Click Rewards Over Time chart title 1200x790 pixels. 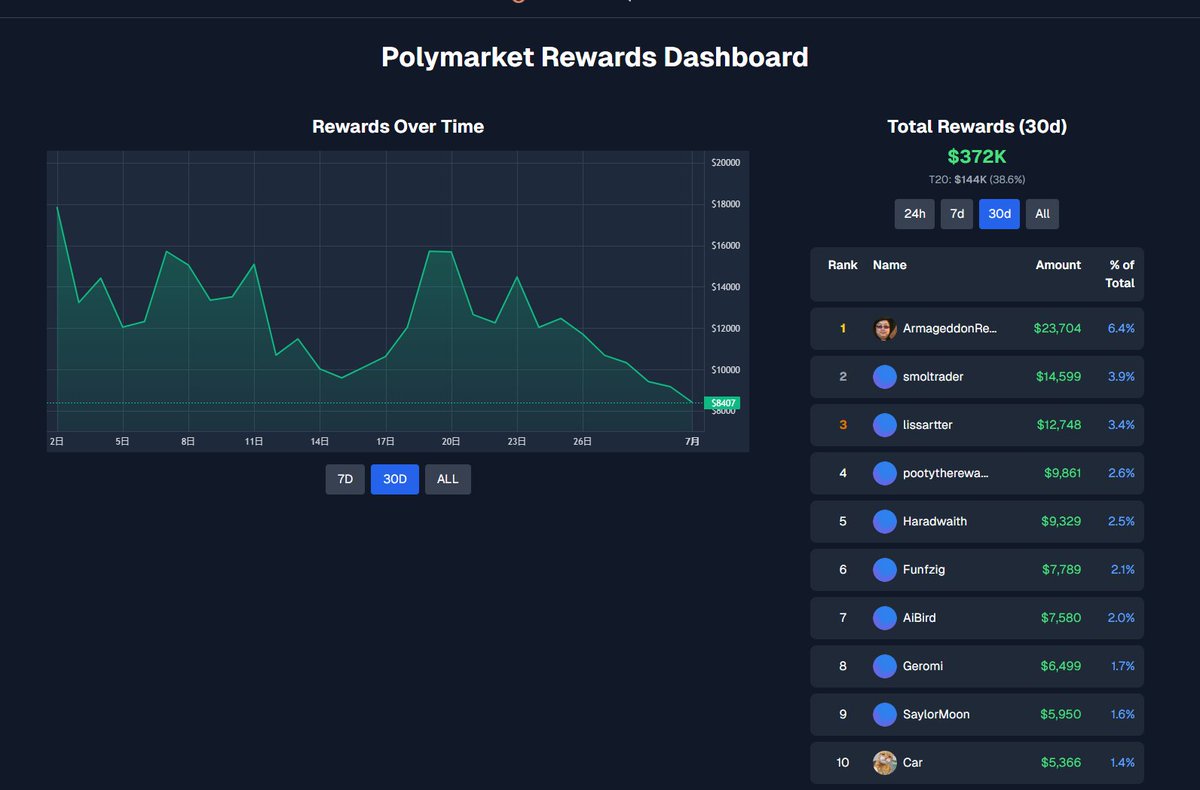click(x=398, y=127)
